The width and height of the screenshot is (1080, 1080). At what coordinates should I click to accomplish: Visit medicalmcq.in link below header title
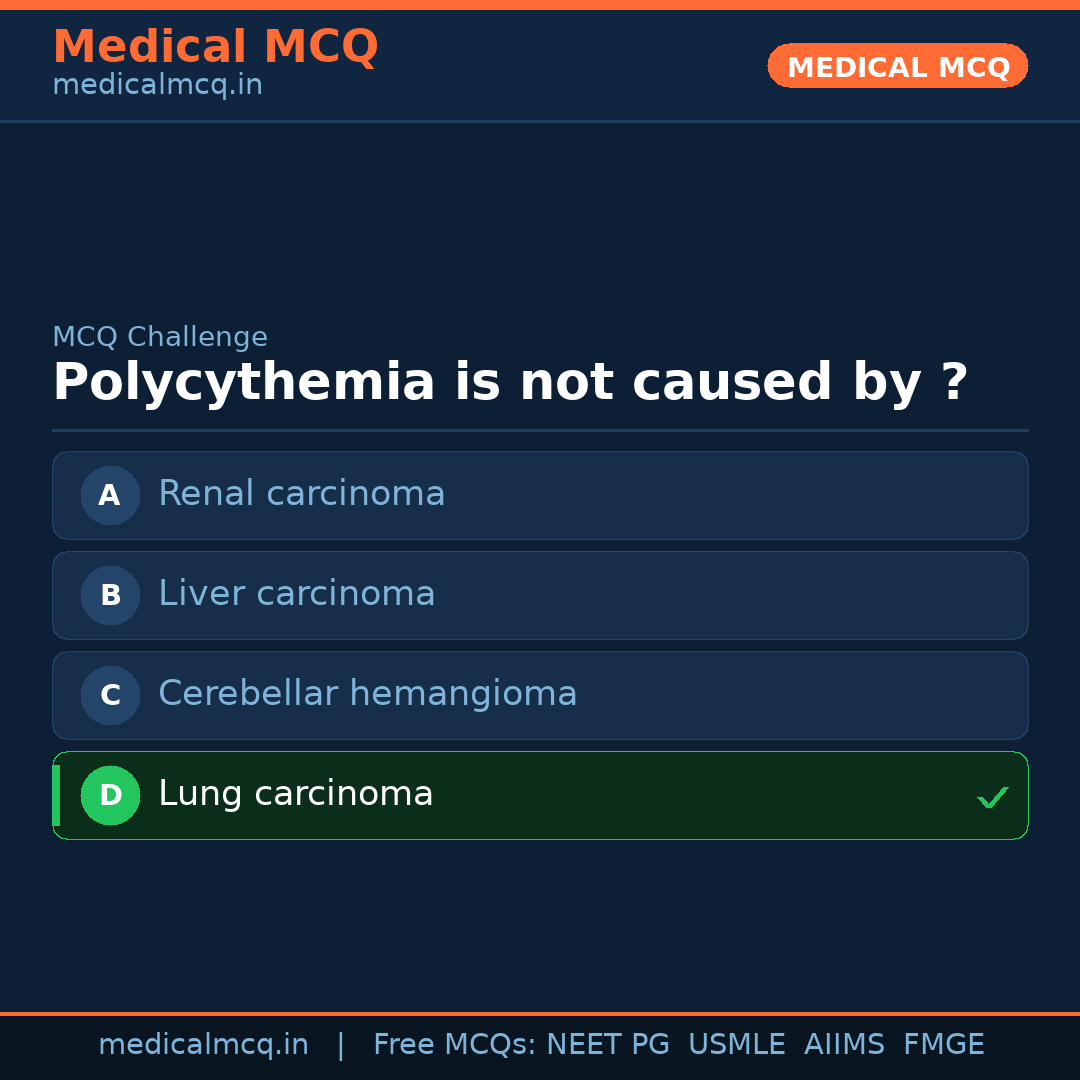pos(157,86)
